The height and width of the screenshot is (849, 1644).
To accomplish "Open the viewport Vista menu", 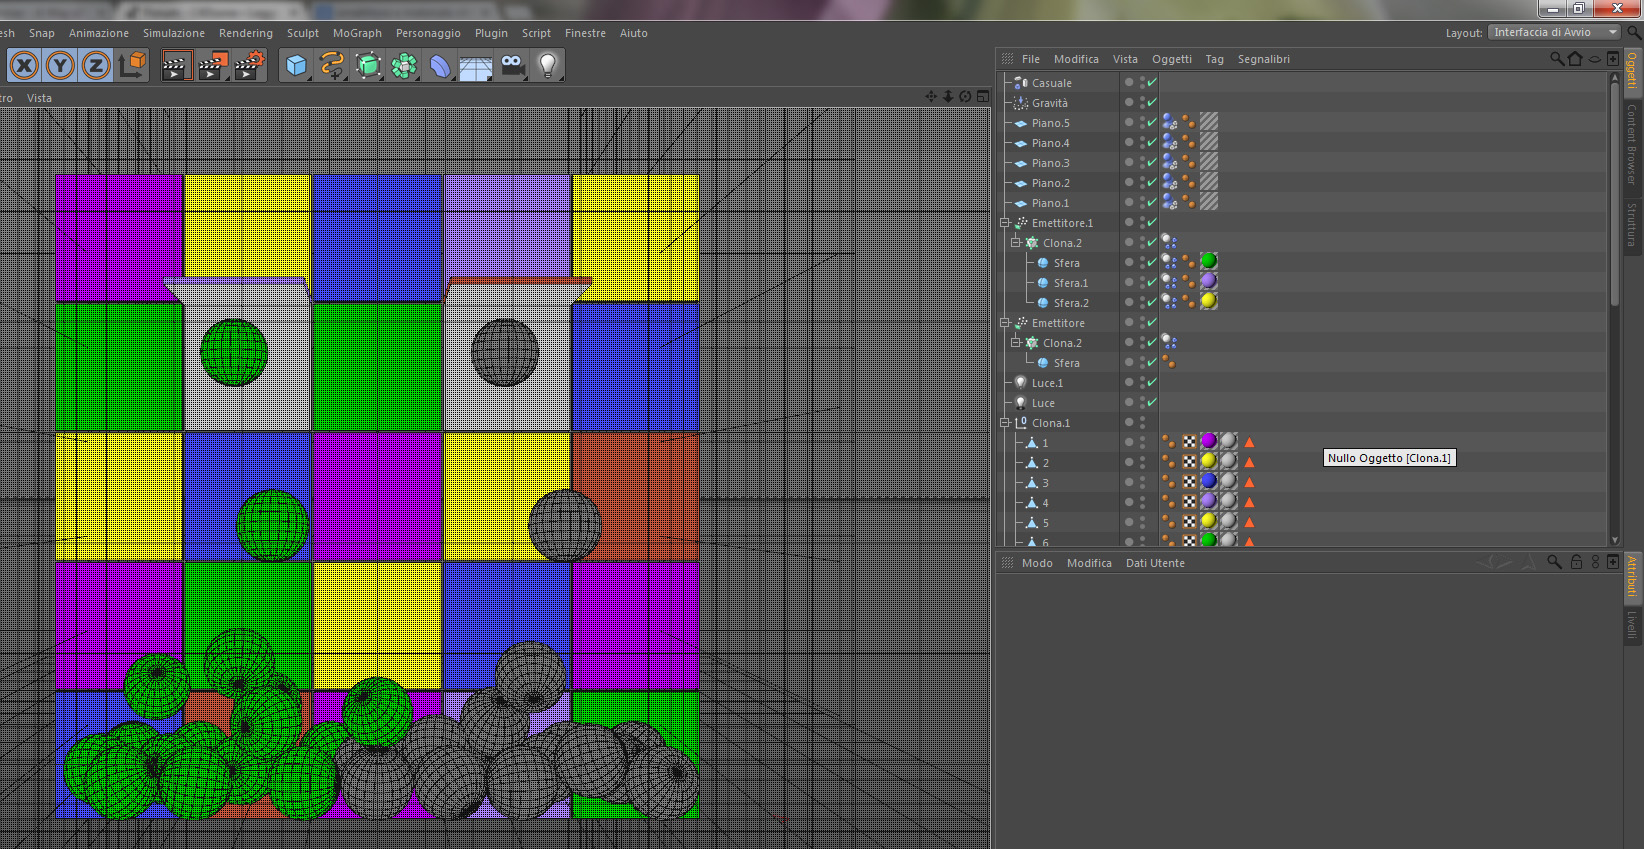I will (39, 98).
